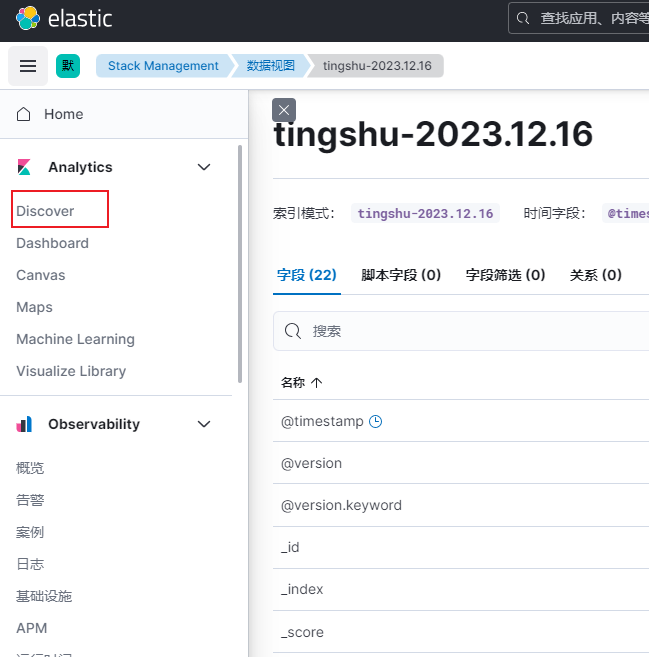Open Machine Learning in sidebar
The height and width of the screenshot is (657, 649).
75,339
